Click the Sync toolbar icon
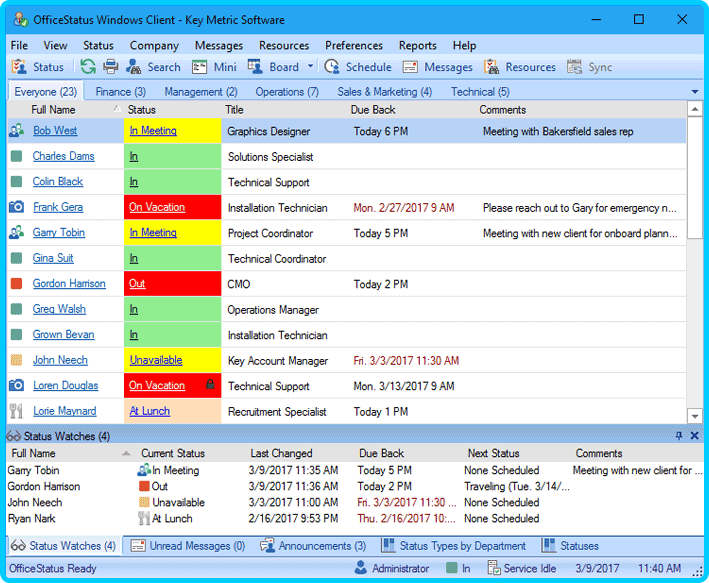Viewport: 709px width, 583px height. (575, 67)
